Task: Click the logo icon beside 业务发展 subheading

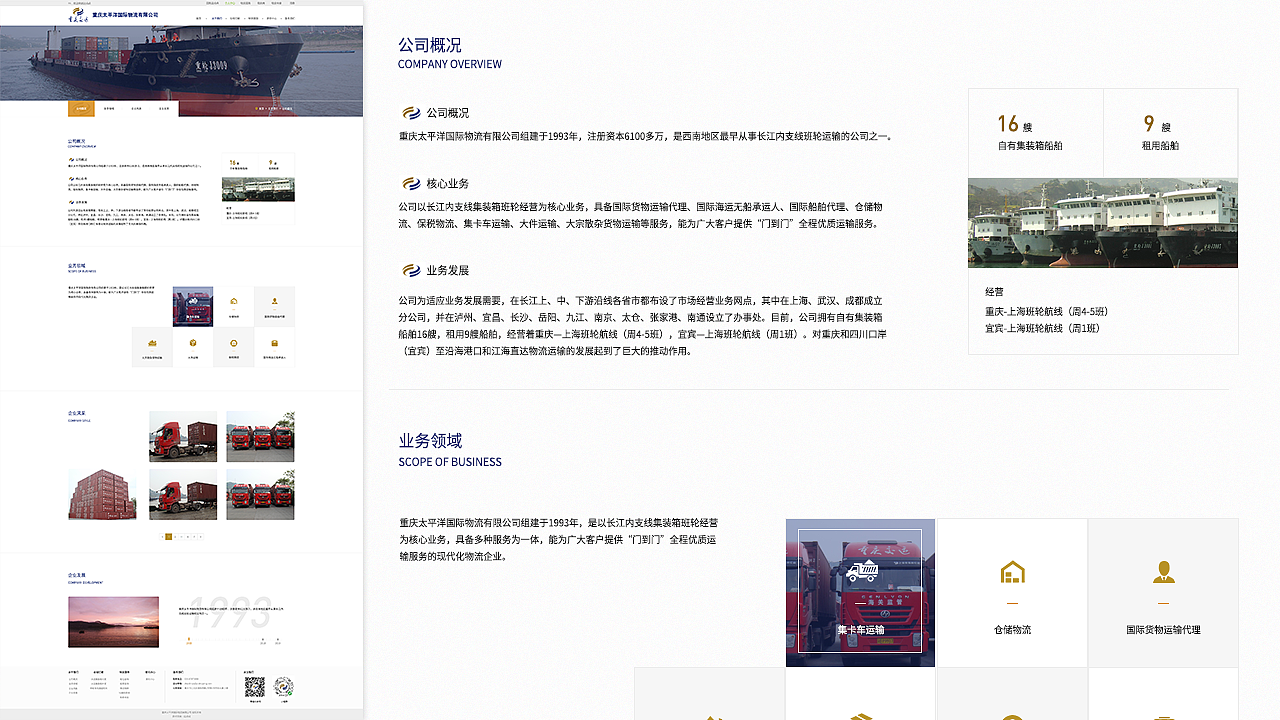Action: 411,270
